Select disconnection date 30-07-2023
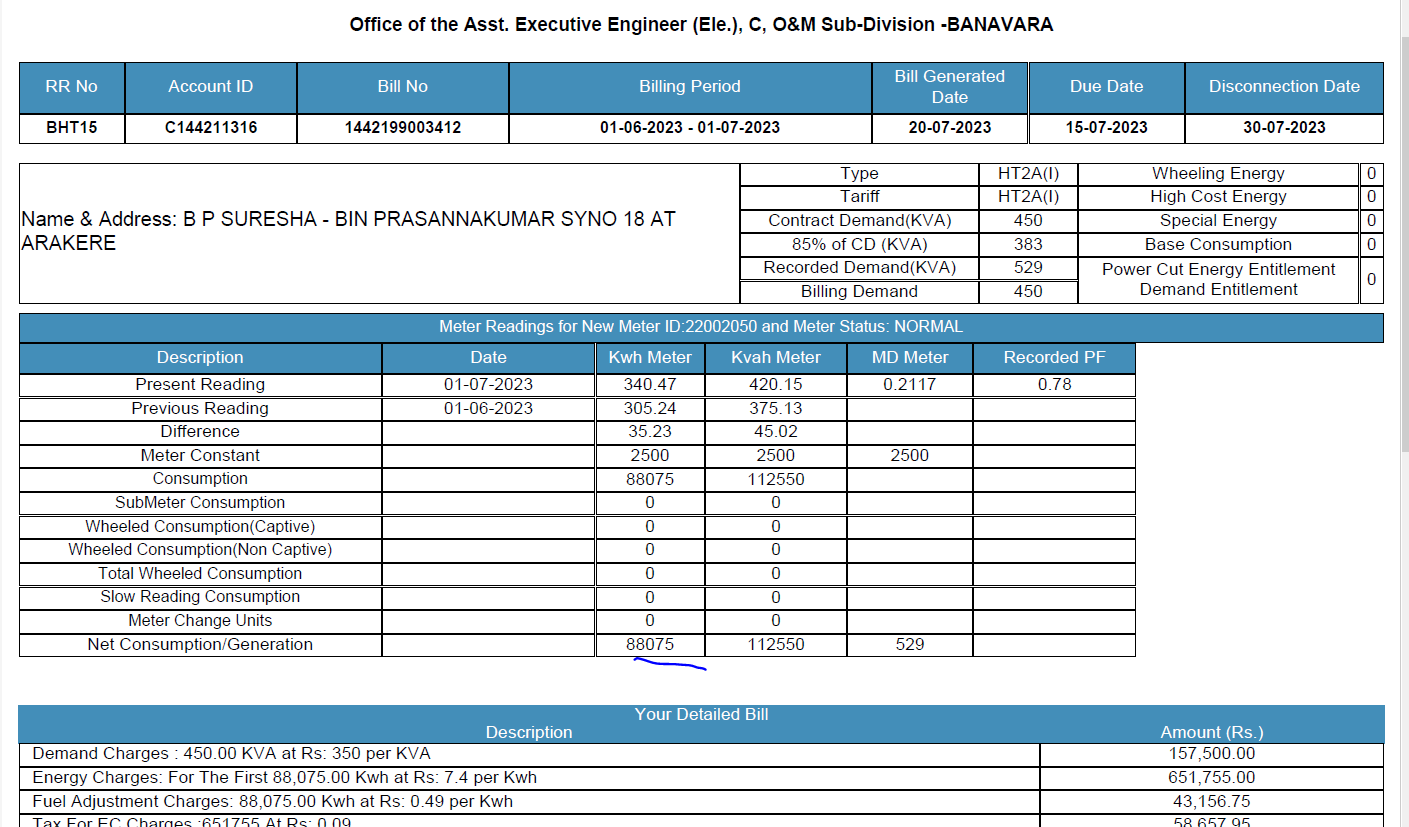 click(1284, 128)
